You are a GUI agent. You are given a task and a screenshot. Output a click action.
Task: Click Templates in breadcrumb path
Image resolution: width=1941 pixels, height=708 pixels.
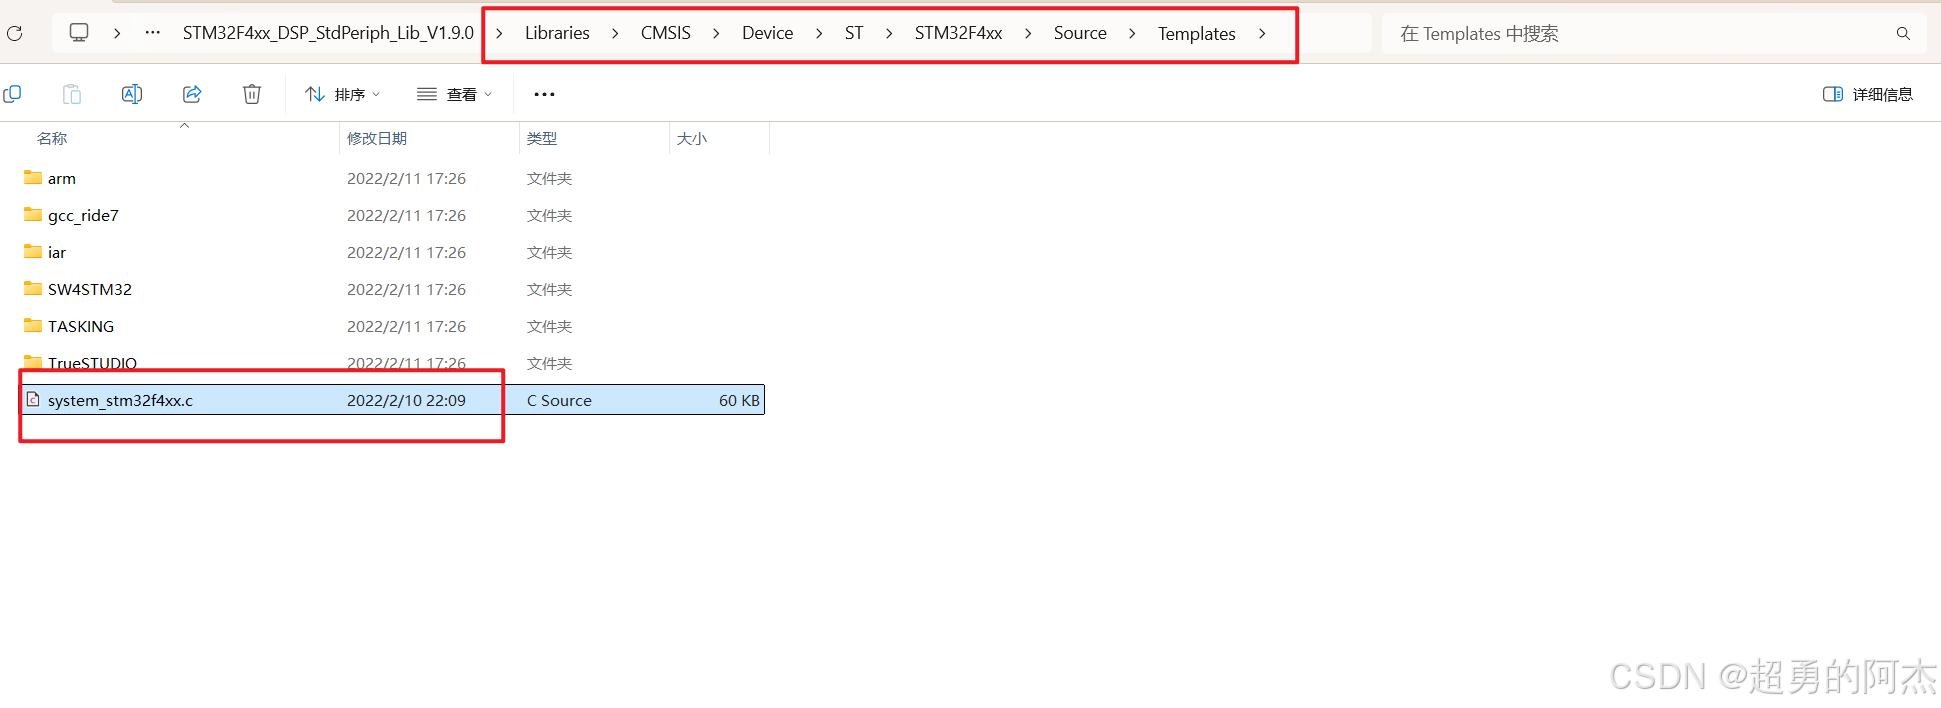click(x=1197, y=34)
